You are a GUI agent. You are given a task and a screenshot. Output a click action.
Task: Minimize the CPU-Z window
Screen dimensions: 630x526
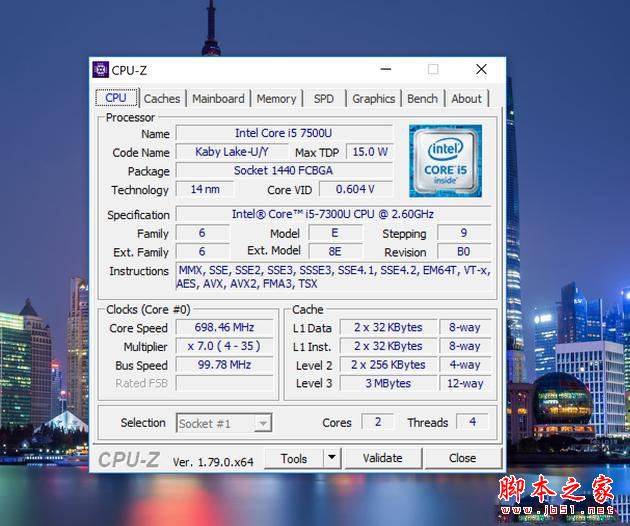386,69
